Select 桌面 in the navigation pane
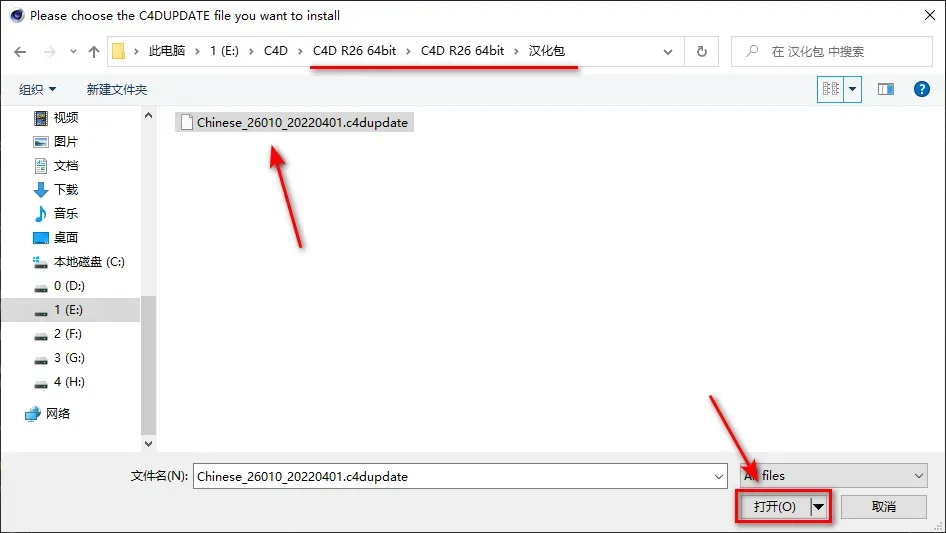Image resolution: width=946 pixels, height=533 pixels. 65,238
